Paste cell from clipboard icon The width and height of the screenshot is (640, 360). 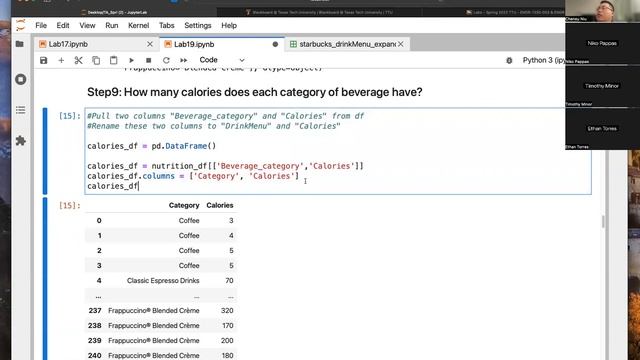point(113,60)
